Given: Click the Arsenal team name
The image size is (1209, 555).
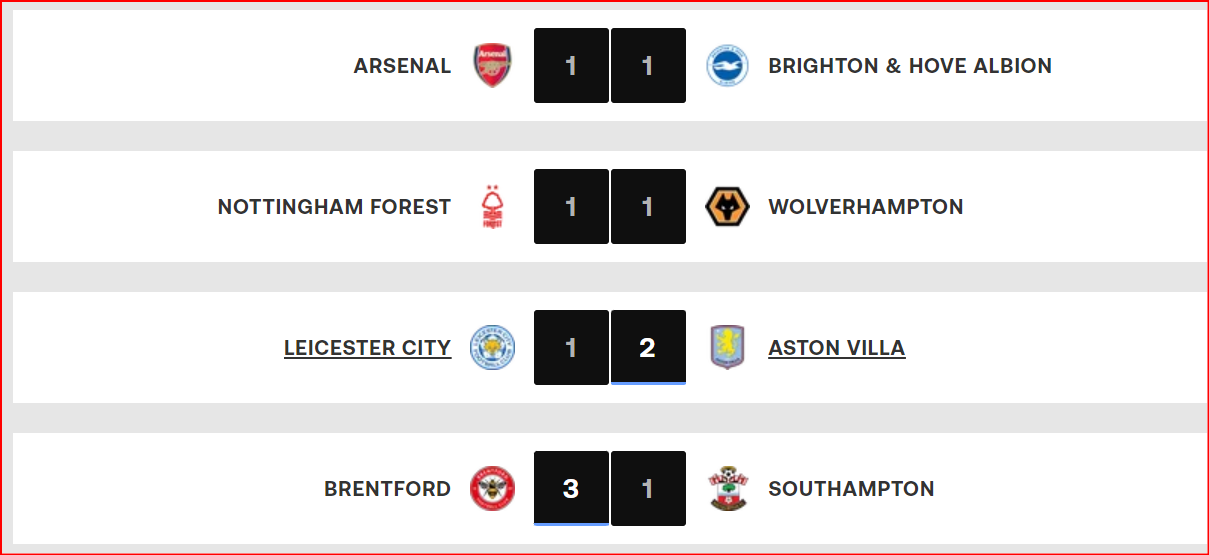Looking at the screenshot, I should coord(402,66).
